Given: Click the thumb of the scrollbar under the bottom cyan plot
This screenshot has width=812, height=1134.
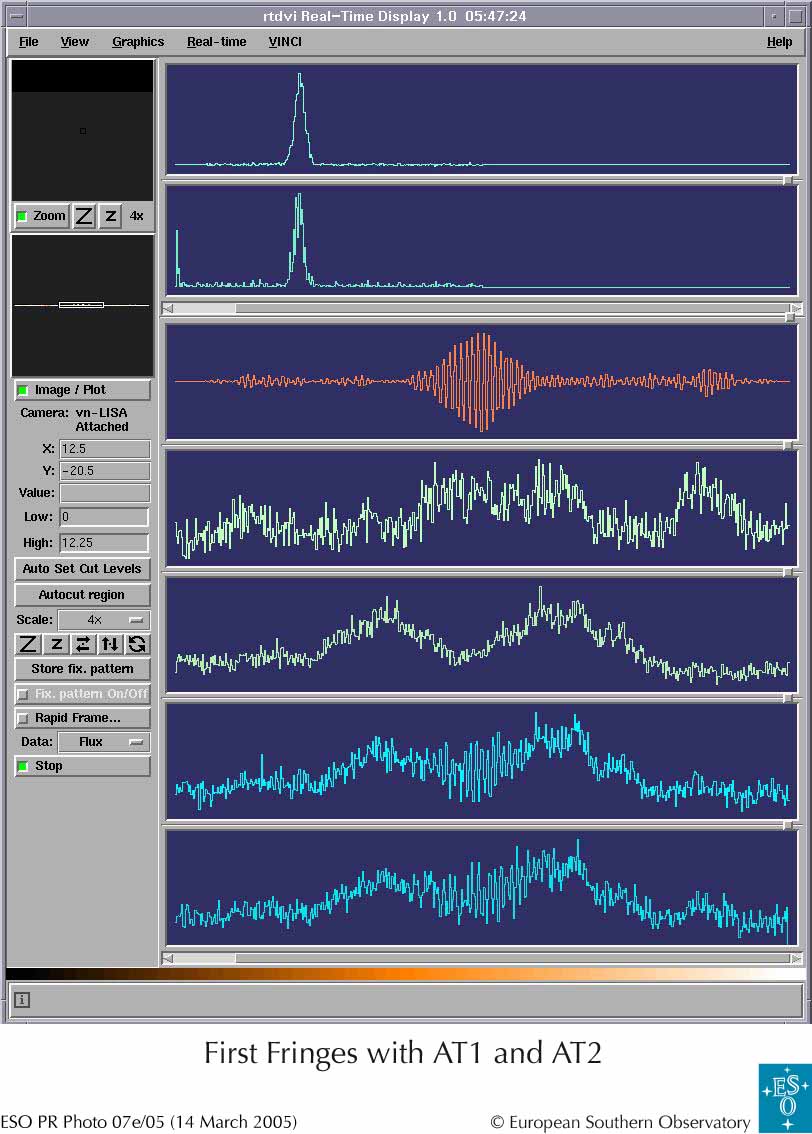Looking at the screenshot, I should pos(205,958).
